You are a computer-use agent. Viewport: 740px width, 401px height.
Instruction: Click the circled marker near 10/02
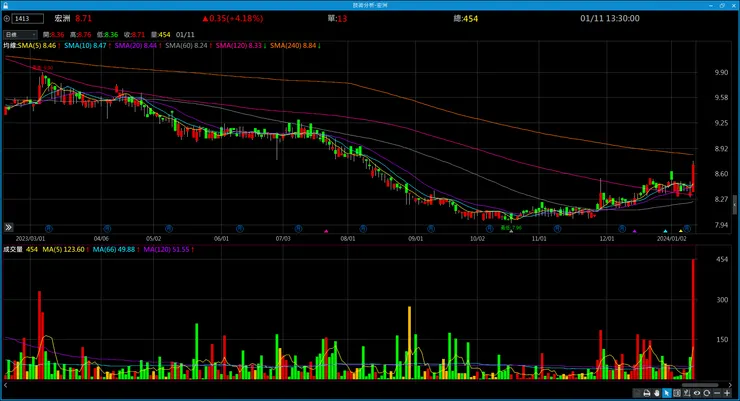pyautogui.click(x=490, y=228)
